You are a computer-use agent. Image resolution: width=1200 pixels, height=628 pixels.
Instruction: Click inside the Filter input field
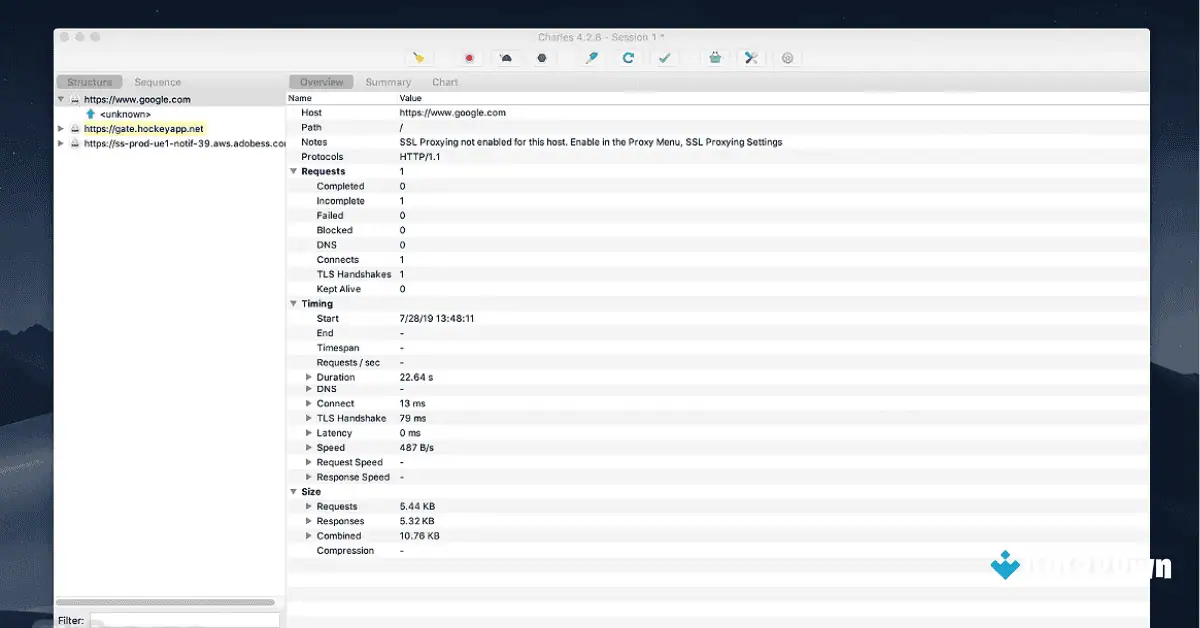pyautogui.click(x=185, y=620)
